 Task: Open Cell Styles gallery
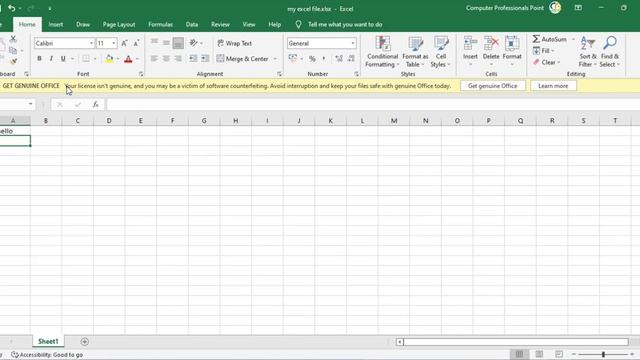pyautogui.click(x=440, y=52)
